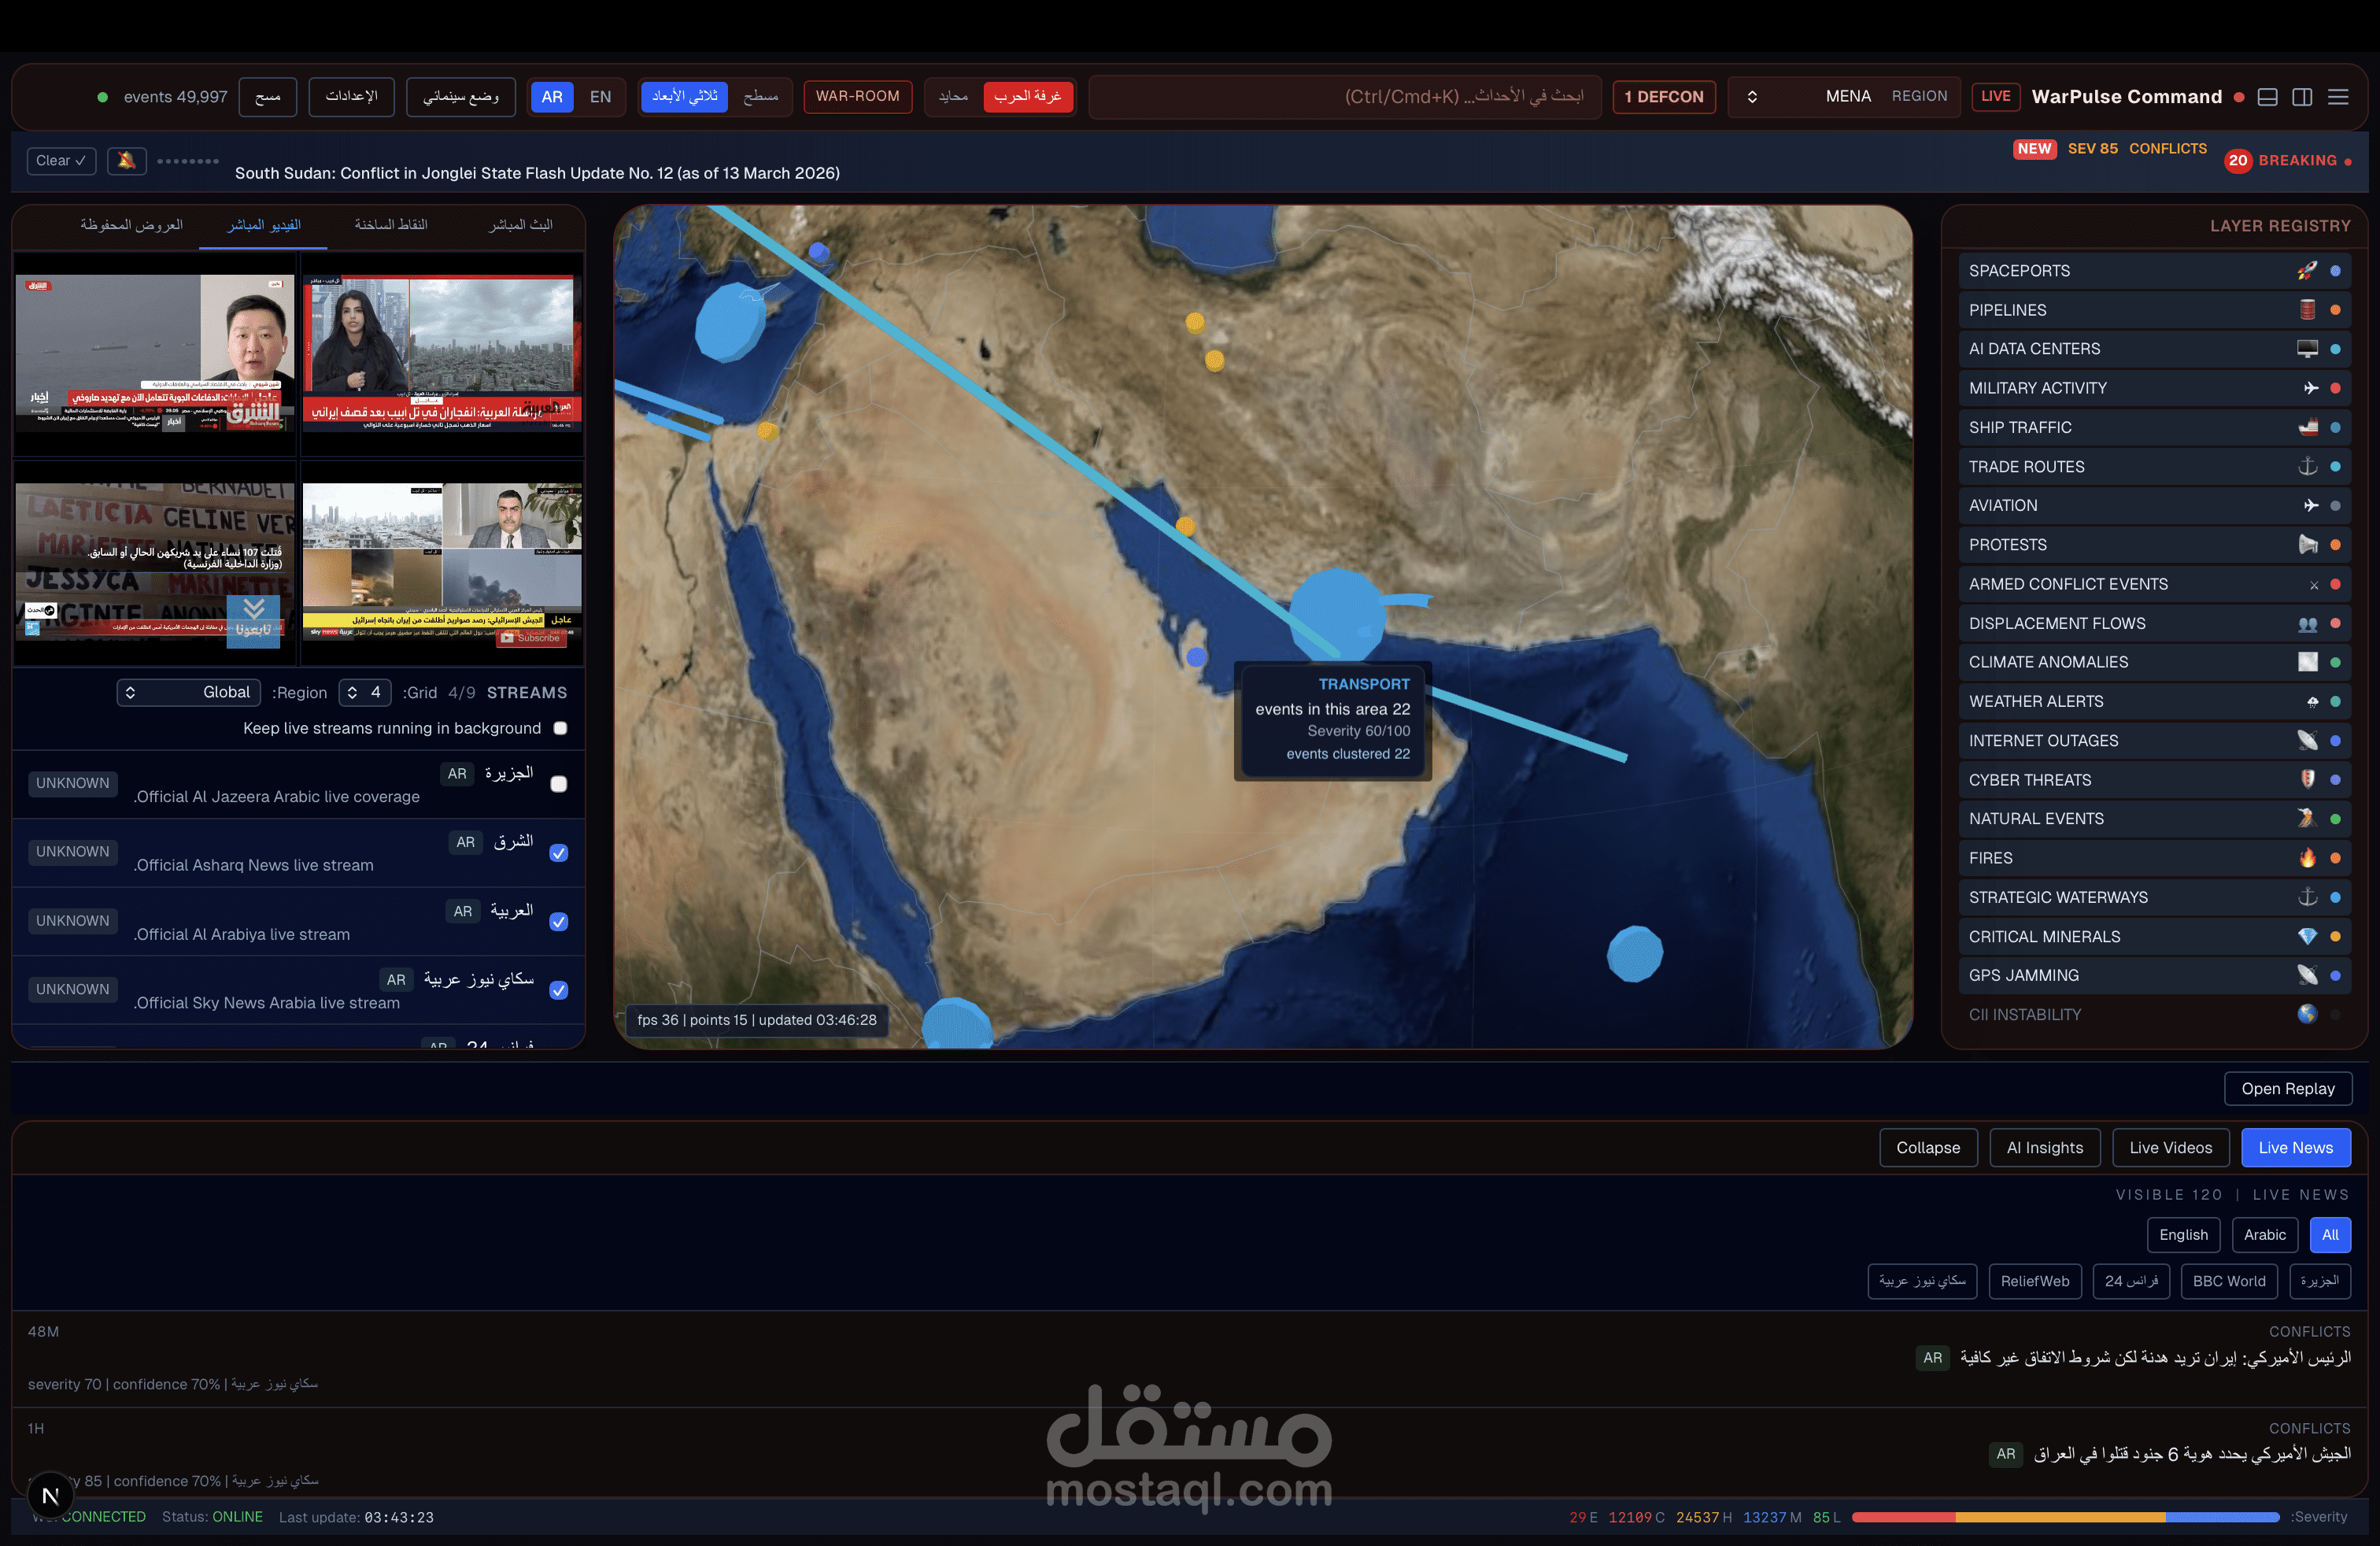Switch to the النقاط الساخنة tab
Viewport: 2380px width, 1546px height.
pos(391,225)
